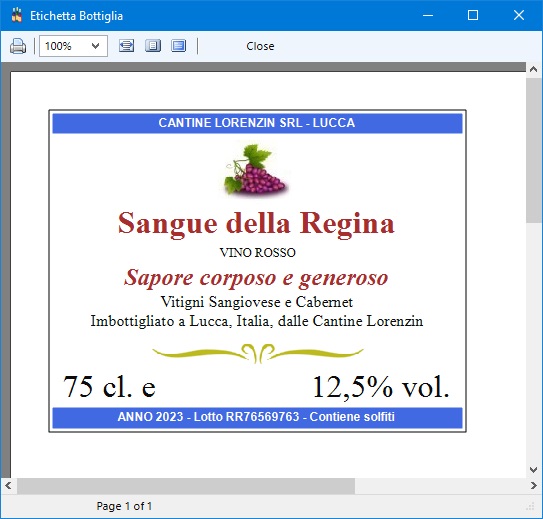Click the Sangue della Regina title text
The image size is (543, 519).
256,224
